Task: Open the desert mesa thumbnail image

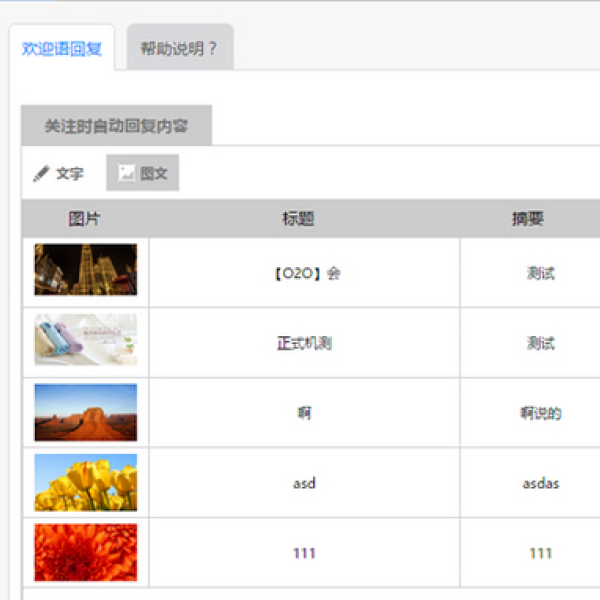Action: (x=86, y=412)
